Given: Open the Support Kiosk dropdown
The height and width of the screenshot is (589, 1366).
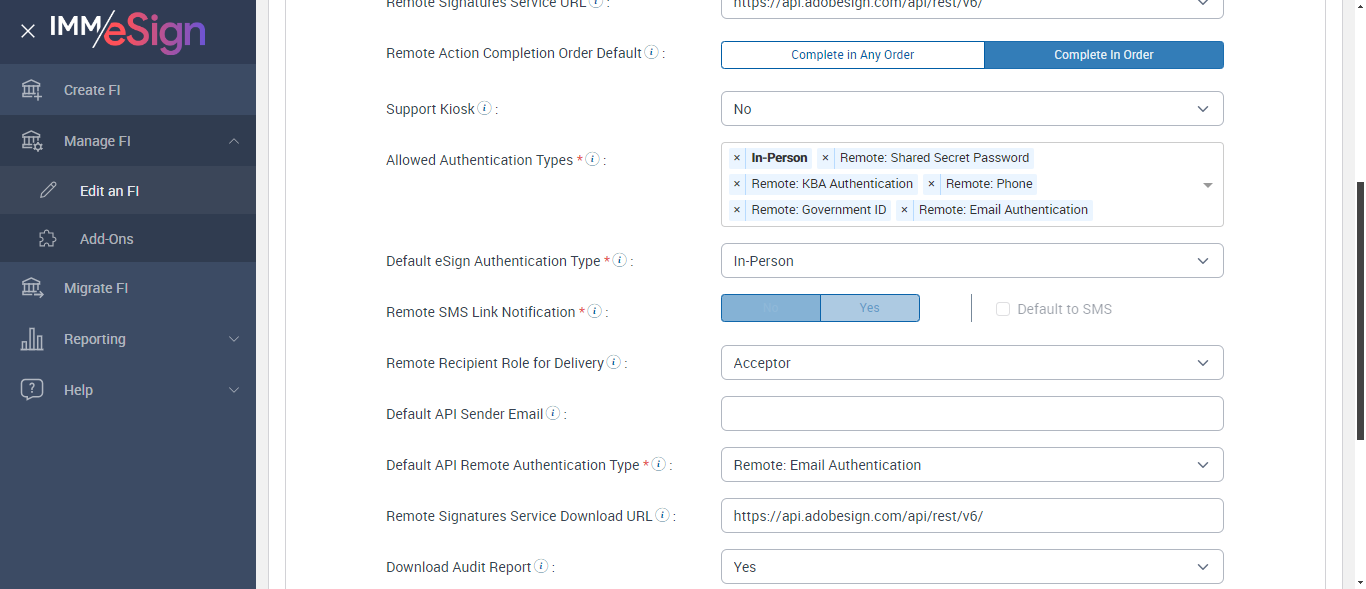Looking at the screenshot, I should click(x=971, y=109).
